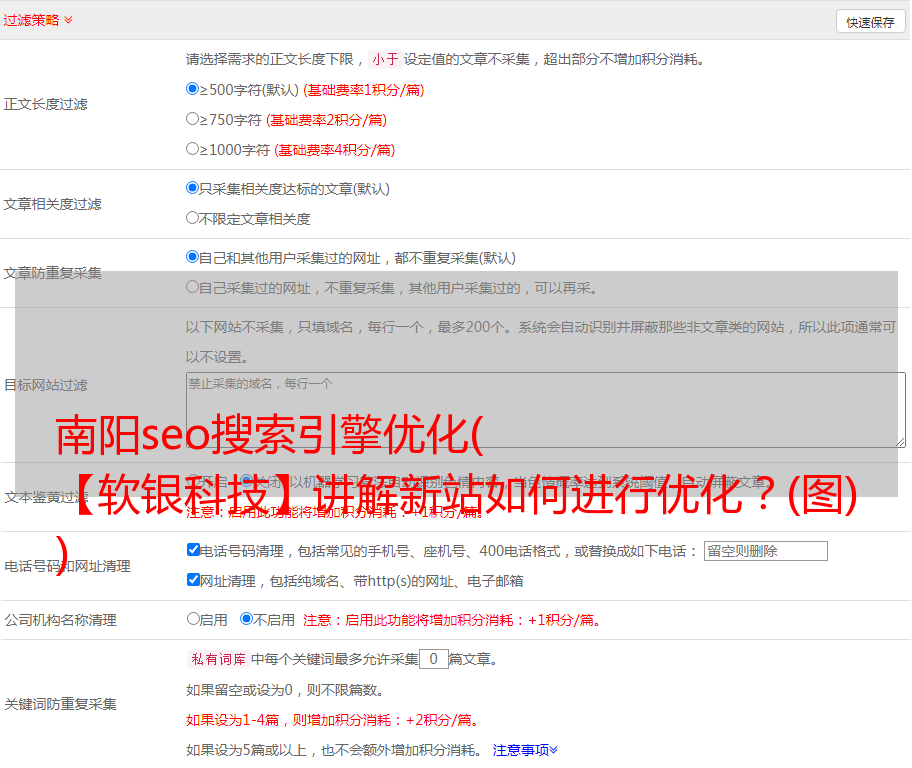Viewport: 912px width, 768px height.
Task: Choose 自己采集过的网址，不重复采集 option
Action: tap(193, 288)
